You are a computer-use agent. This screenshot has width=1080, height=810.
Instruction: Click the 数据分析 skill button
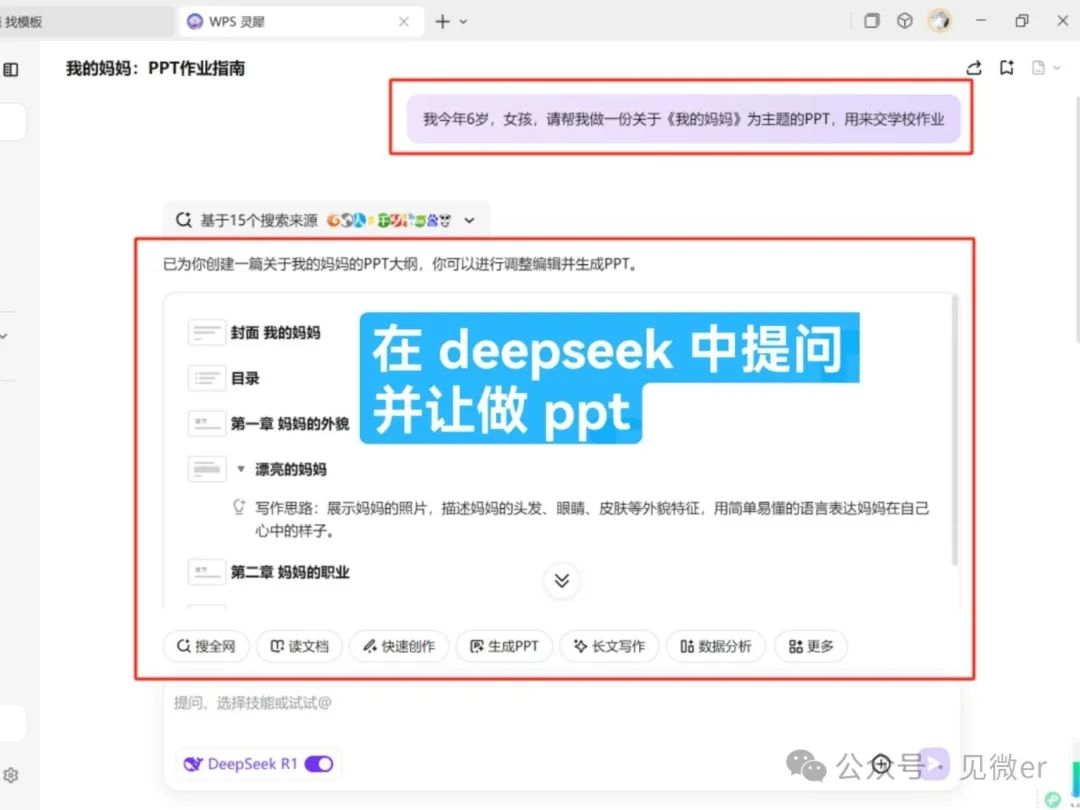716,646
